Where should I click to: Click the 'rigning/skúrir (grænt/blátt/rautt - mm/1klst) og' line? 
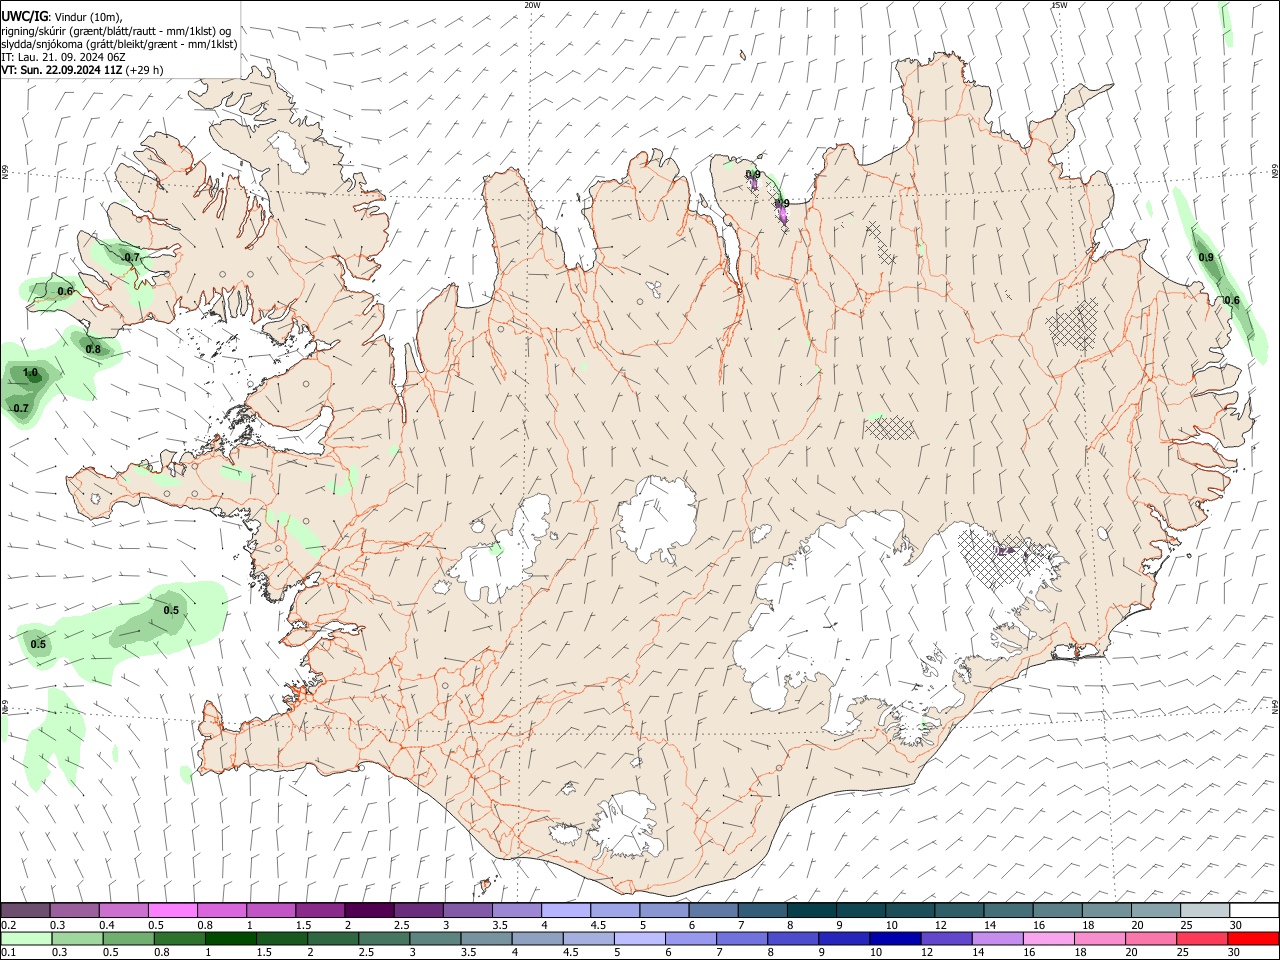click(x=115, y=30)
